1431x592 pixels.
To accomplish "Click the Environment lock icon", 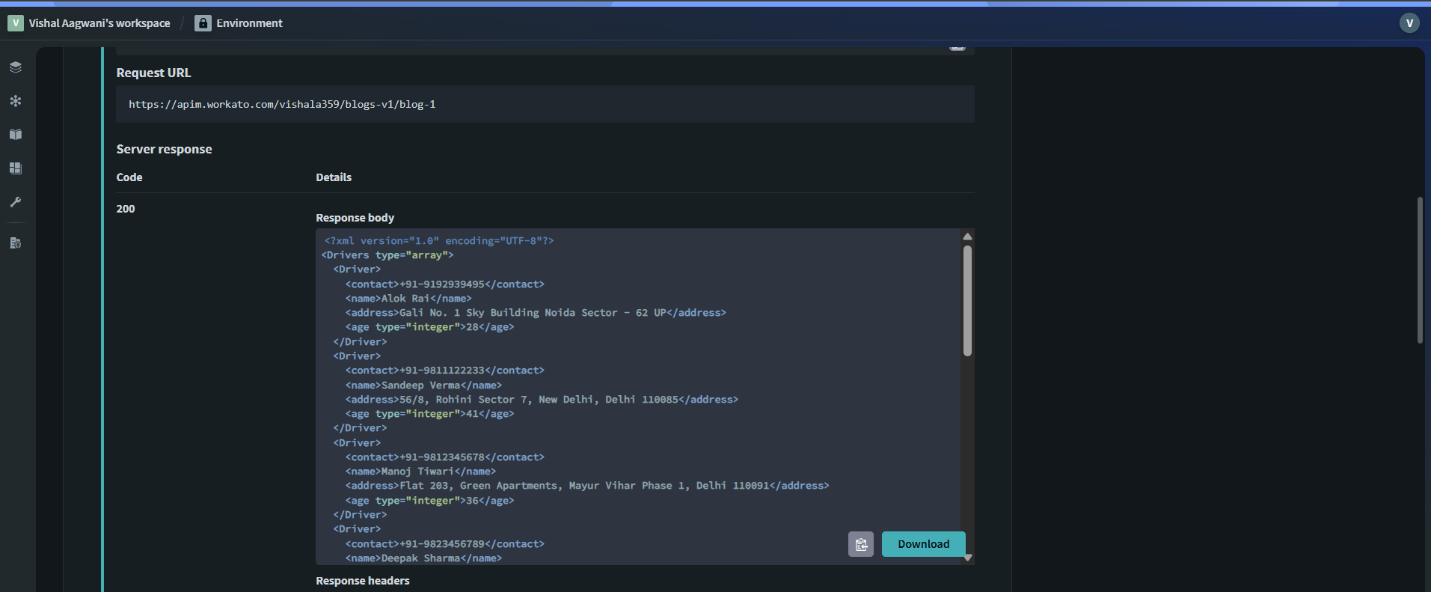I will (x=203, y=23).
